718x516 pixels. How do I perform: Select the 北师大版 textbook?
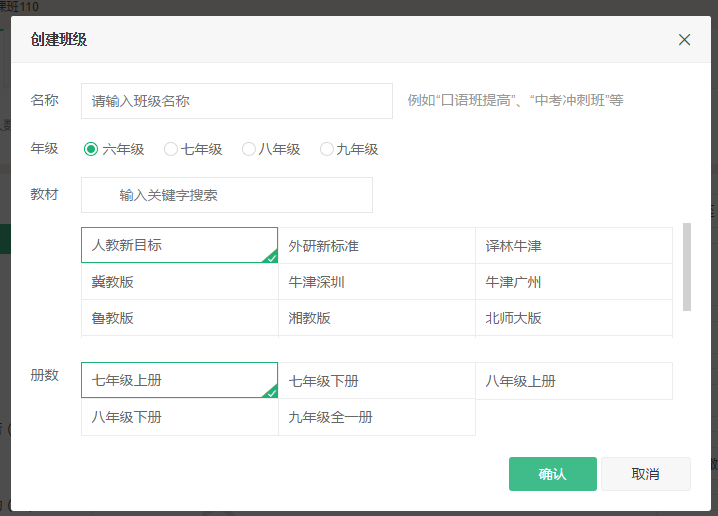574,318
